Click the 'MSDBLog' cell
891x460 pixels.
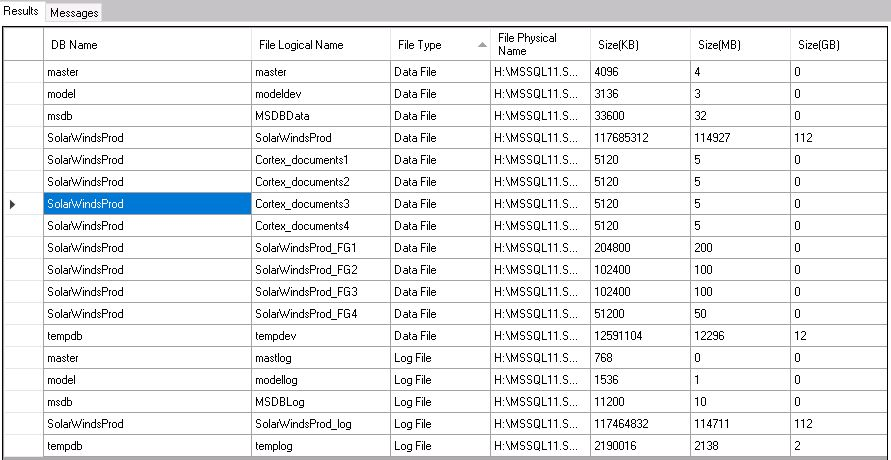click(321, 402)
